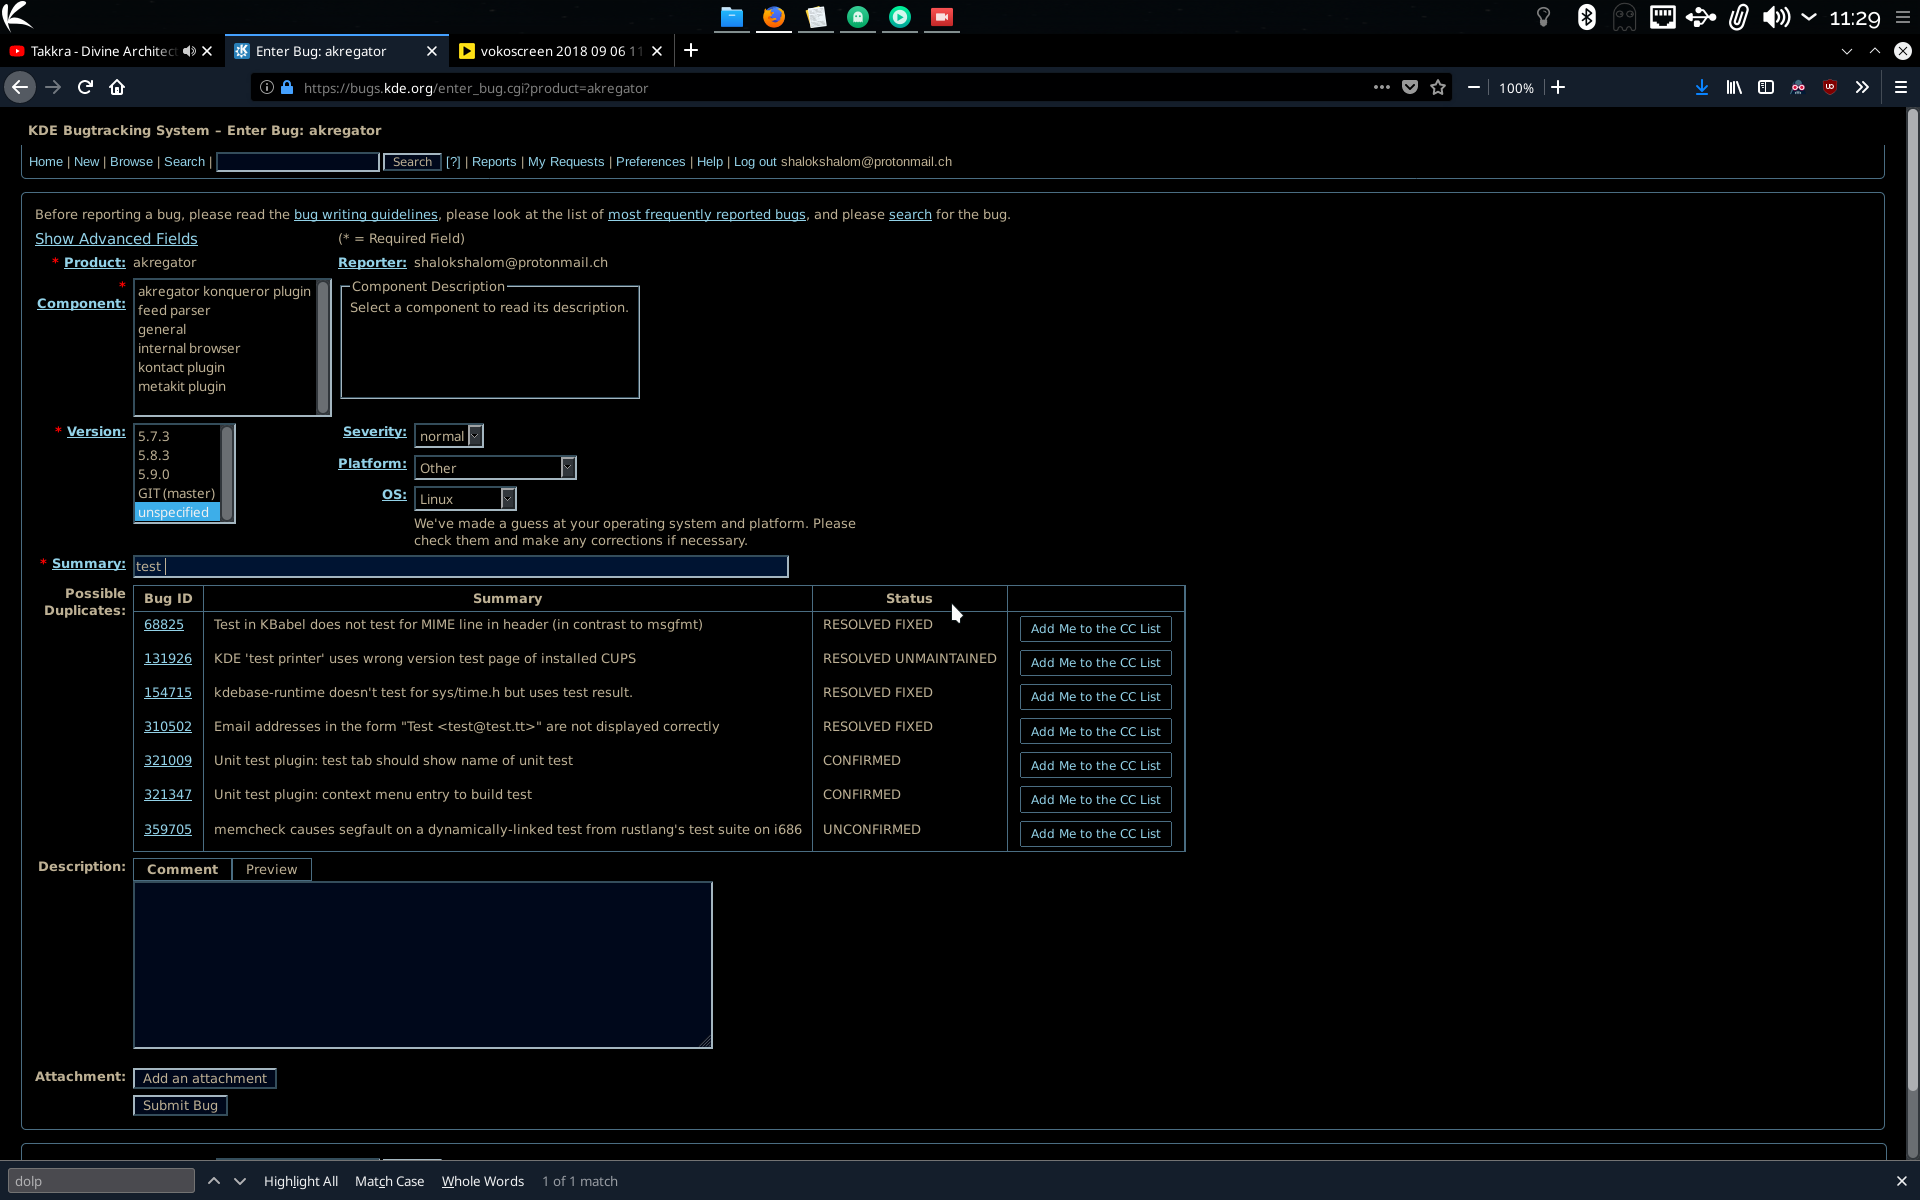Screen dimensions: 1920x1200
Task: Open the uBlock shield extension icon
Action: click(1830, 87)
